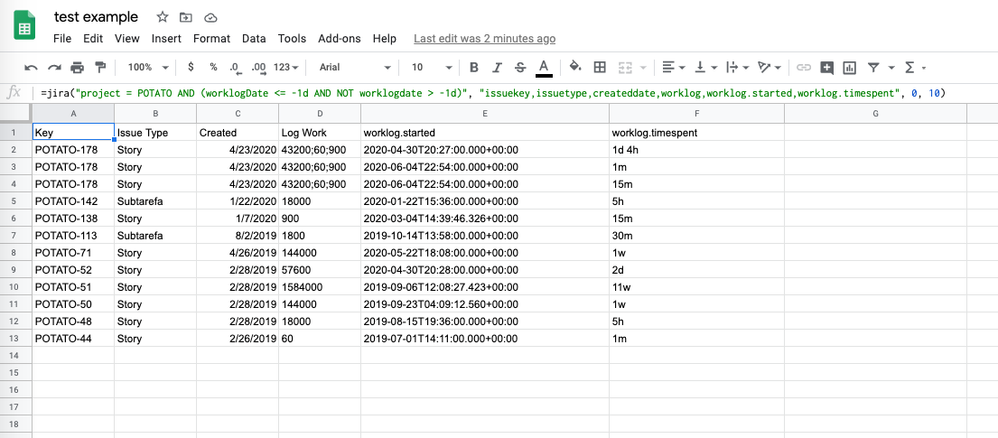
Task: Select row 5 header
Action: pyautogui.click(x=16, y=201)
